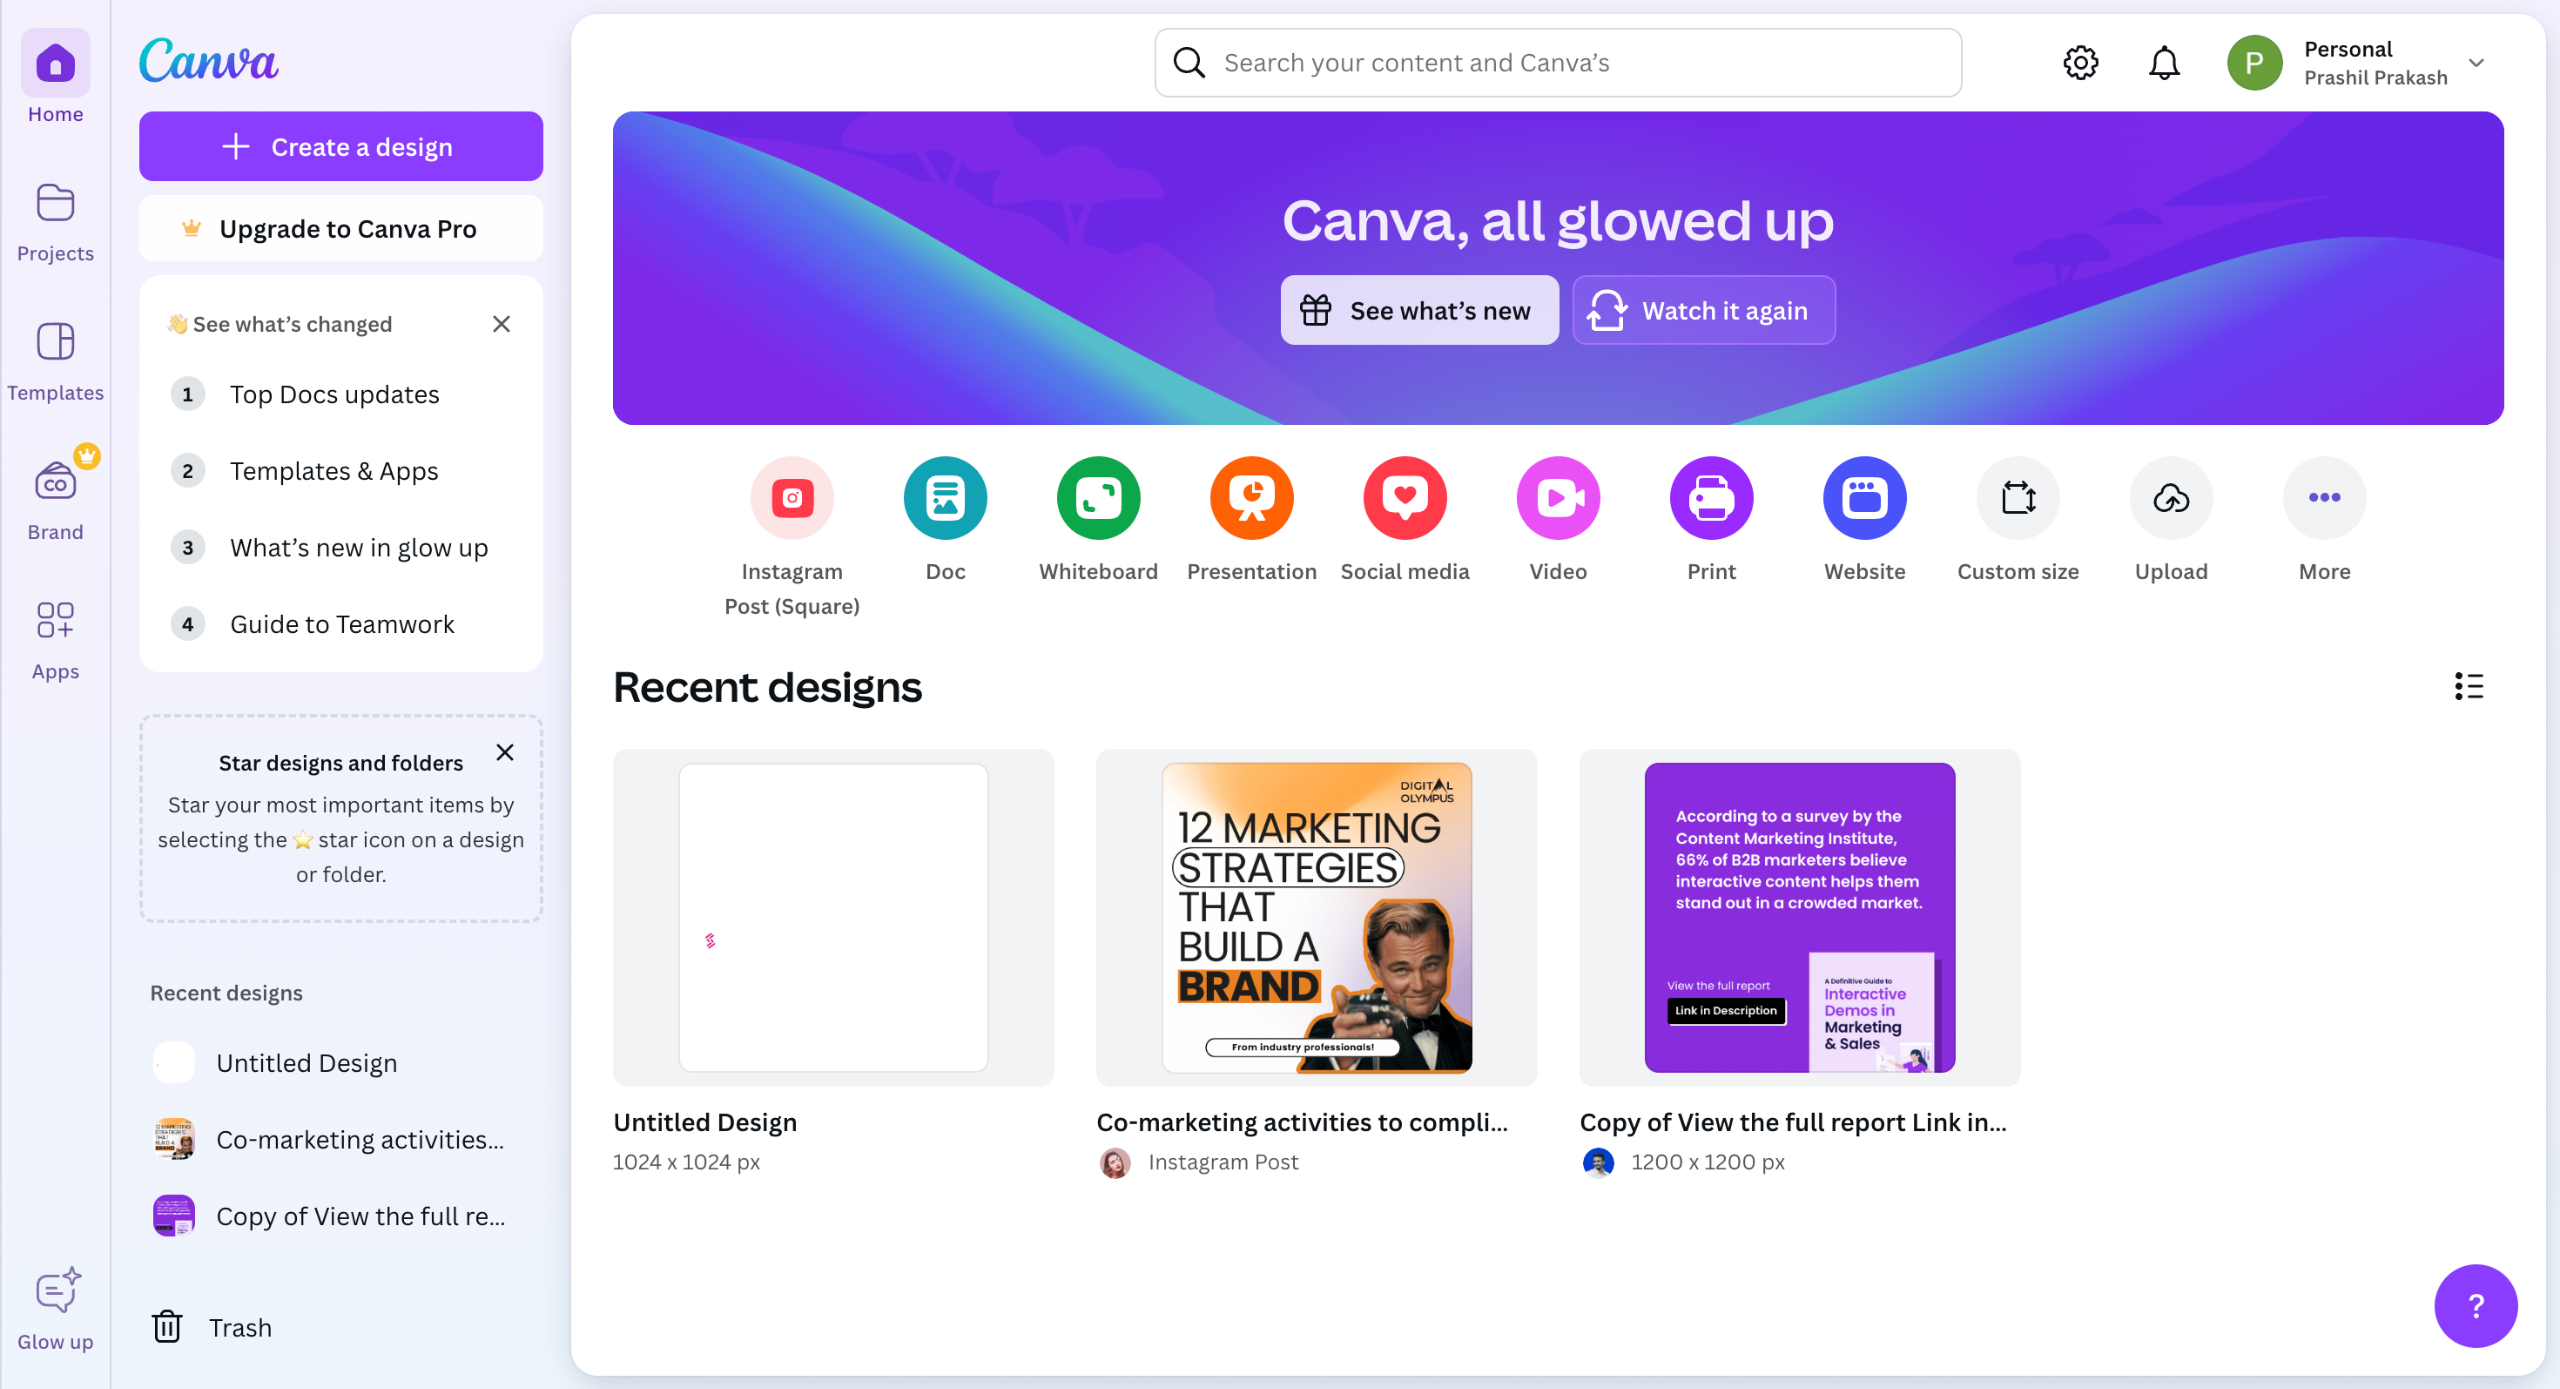This screenshot has height=1389, width=2560.
Task: Open settings gear icon
Action: point(2080,63)
